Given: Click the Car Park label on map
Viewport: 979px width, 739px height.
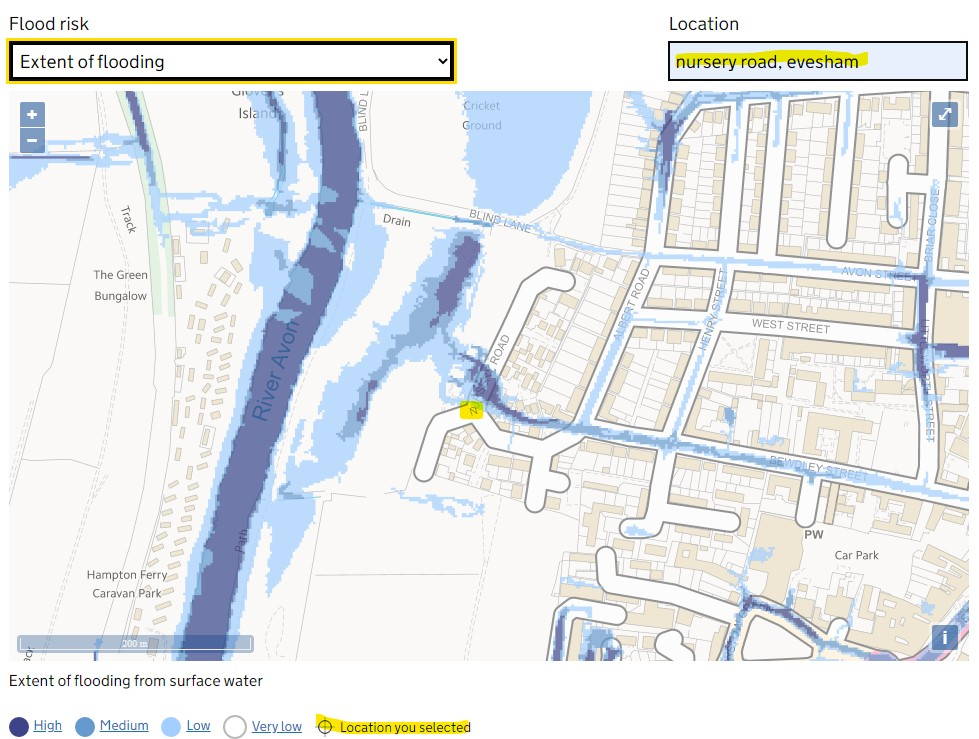Looking at the screenshot, I should [857, 555].
